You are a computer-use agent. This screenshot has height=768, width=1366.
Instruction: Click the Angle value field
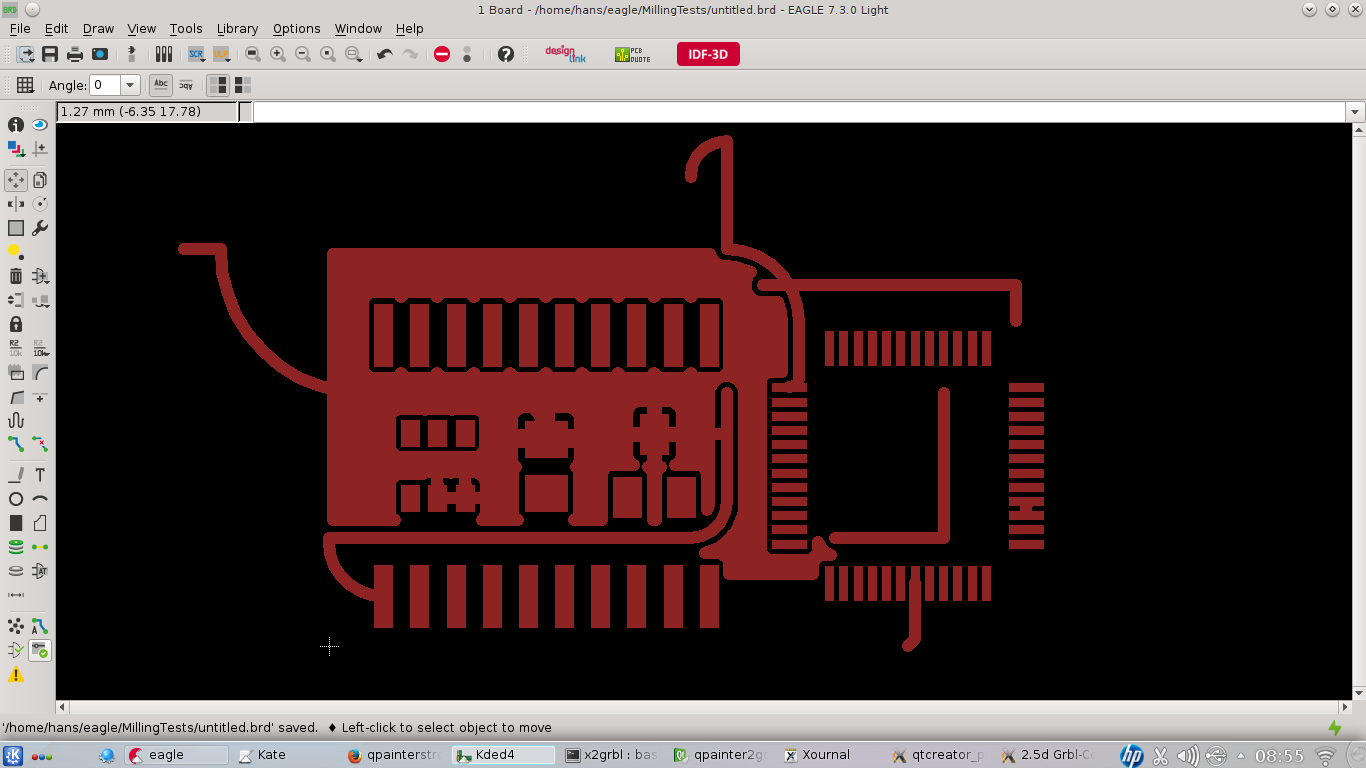104,85
